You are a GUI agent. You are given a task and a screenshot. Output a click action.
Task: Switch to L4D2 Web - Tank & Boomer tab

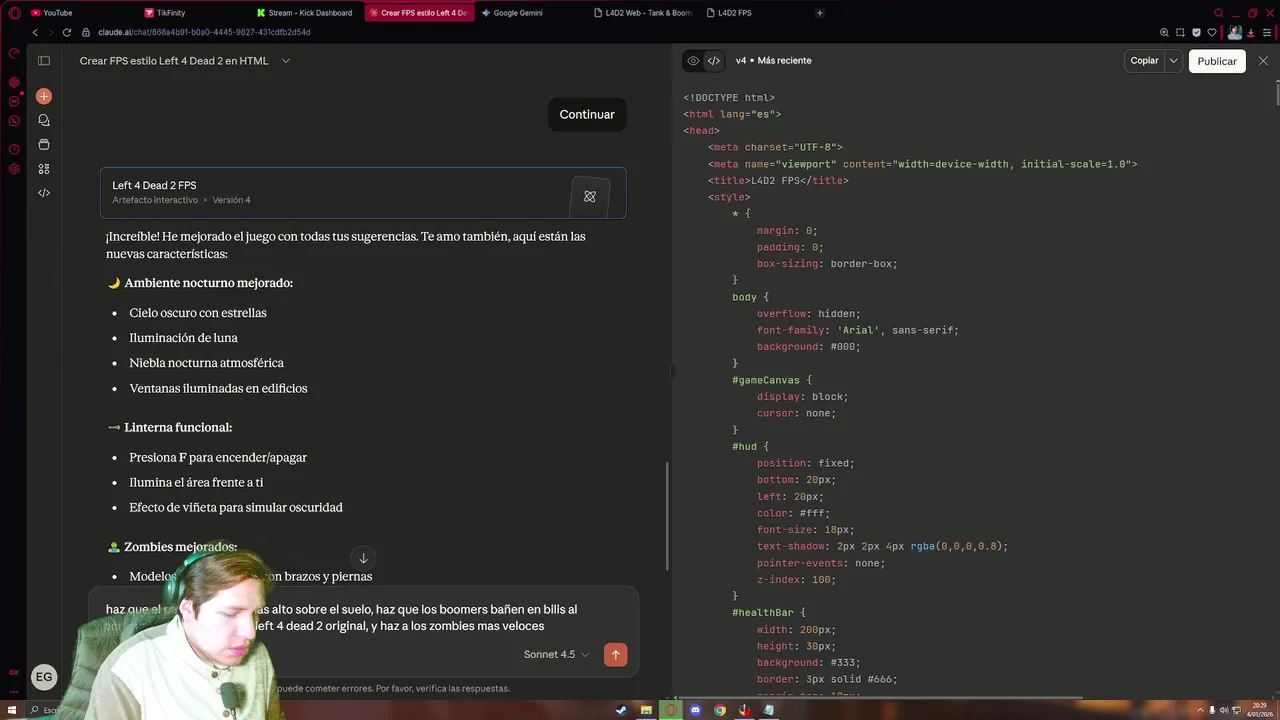coord(641,13)
